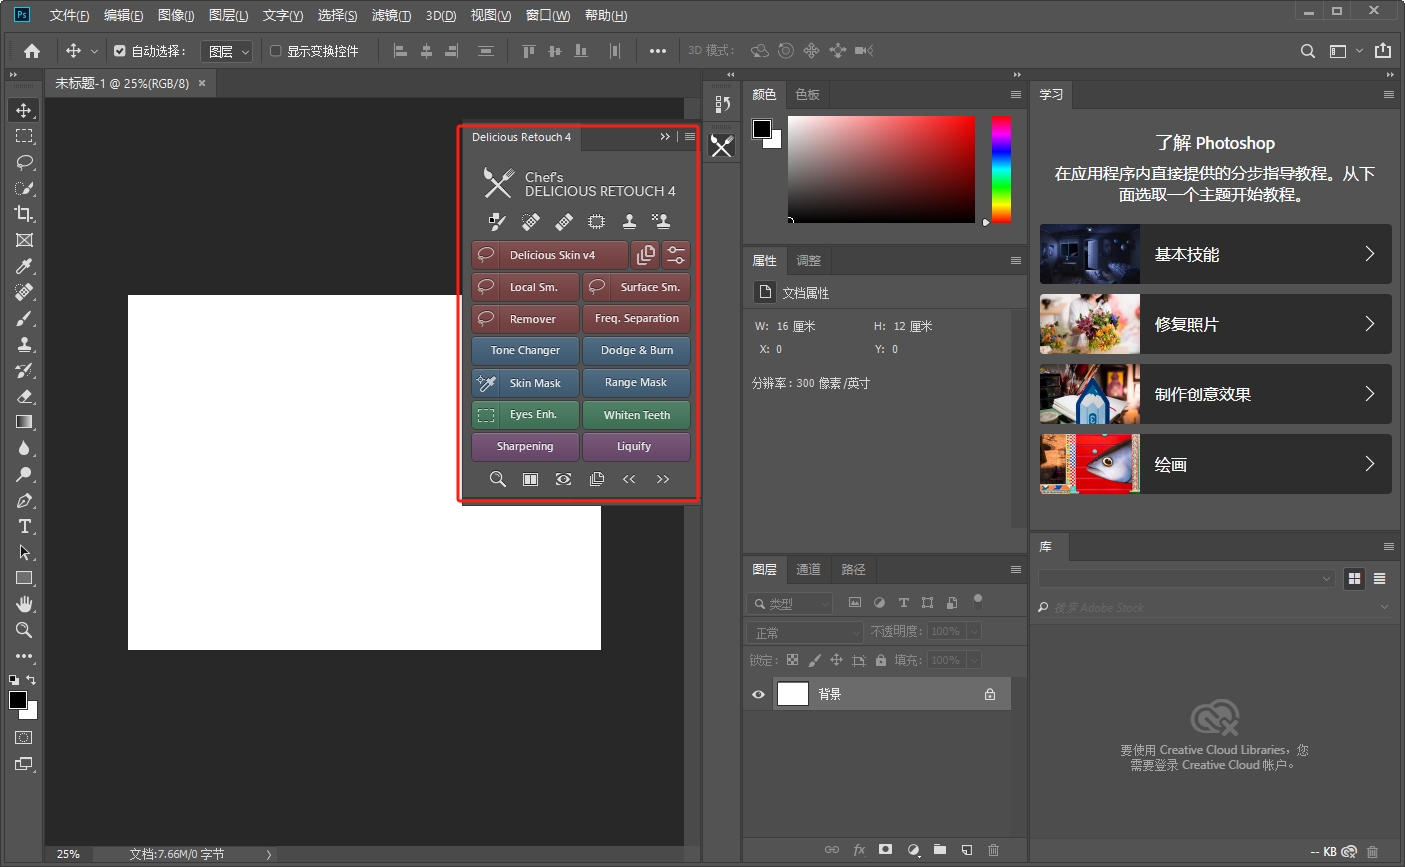Select the Pen tool
Image resolution: width=1405 pixels, height=867 pixels.
[x=24, y=500]
